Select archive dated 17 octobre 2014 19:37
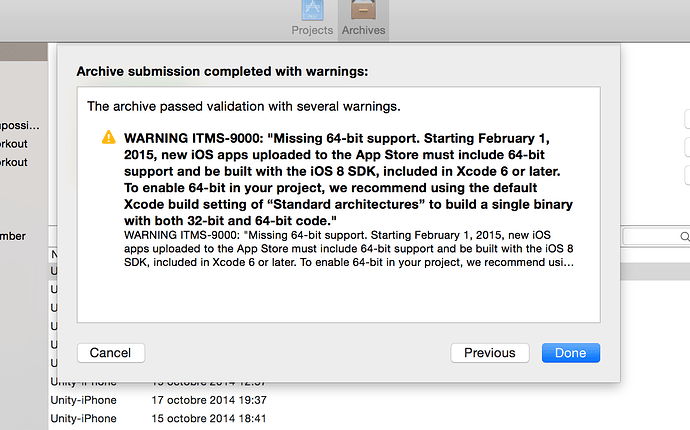This screenshot has width=690, height=430. coord(208,400)
